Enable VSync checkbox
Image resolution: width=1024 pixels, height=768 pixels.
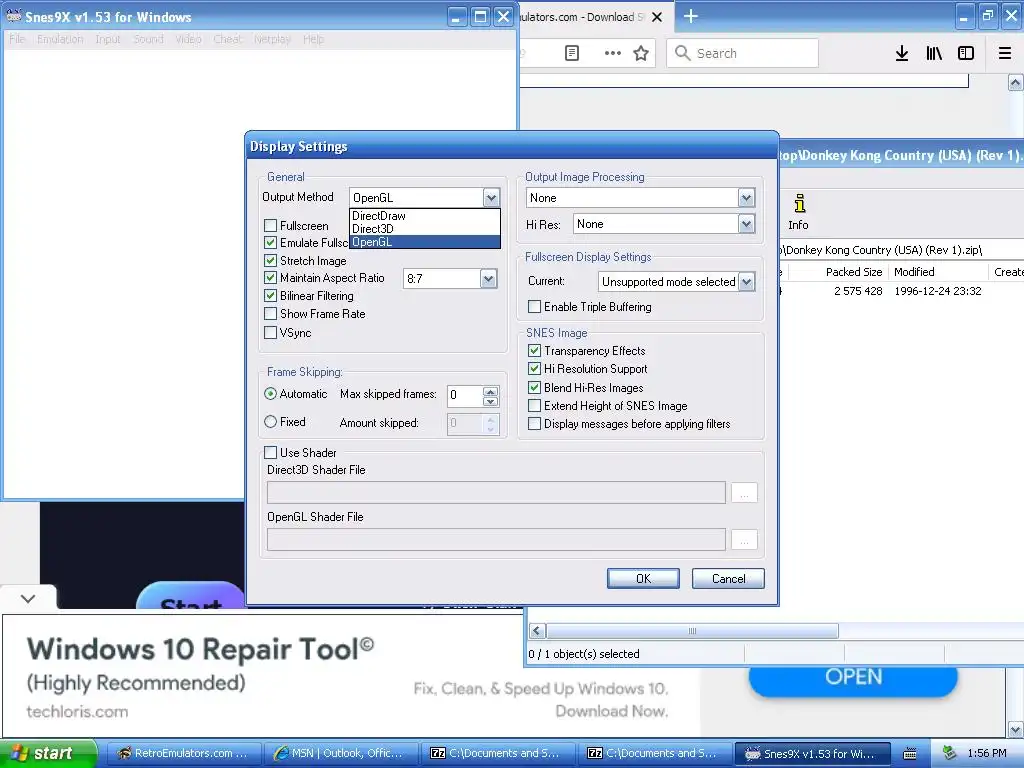point(270,332)
